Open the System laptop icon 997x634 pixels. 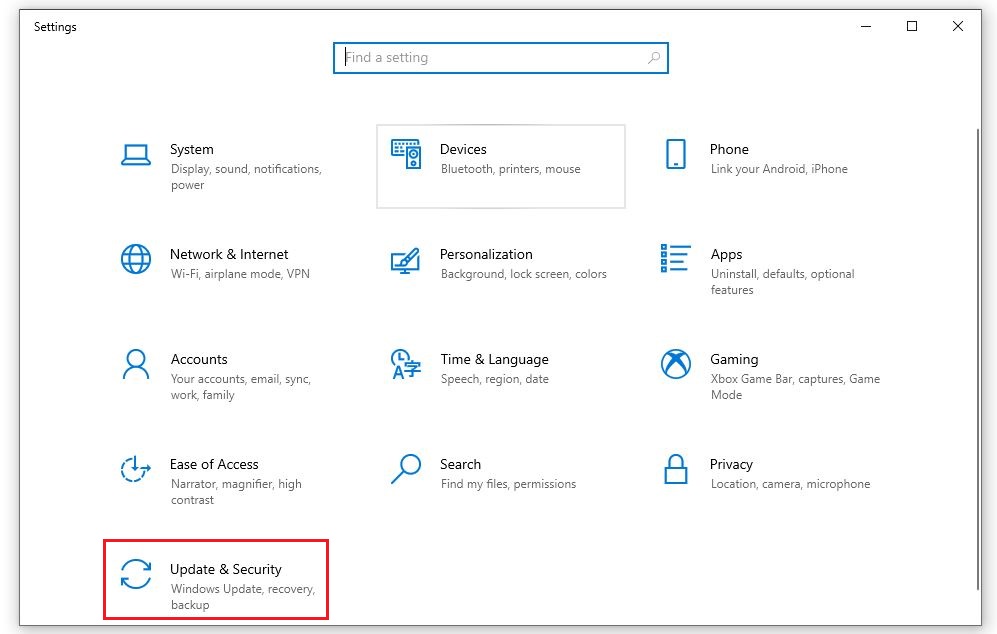click(x=135, y=155)
